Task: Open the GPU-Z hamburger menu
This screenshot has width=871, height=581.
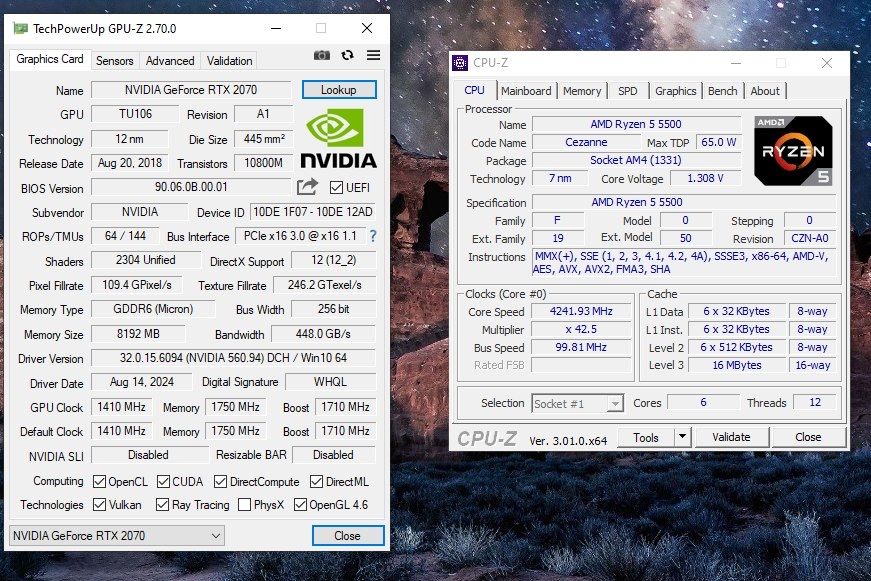Action: [x=374, y=55]
